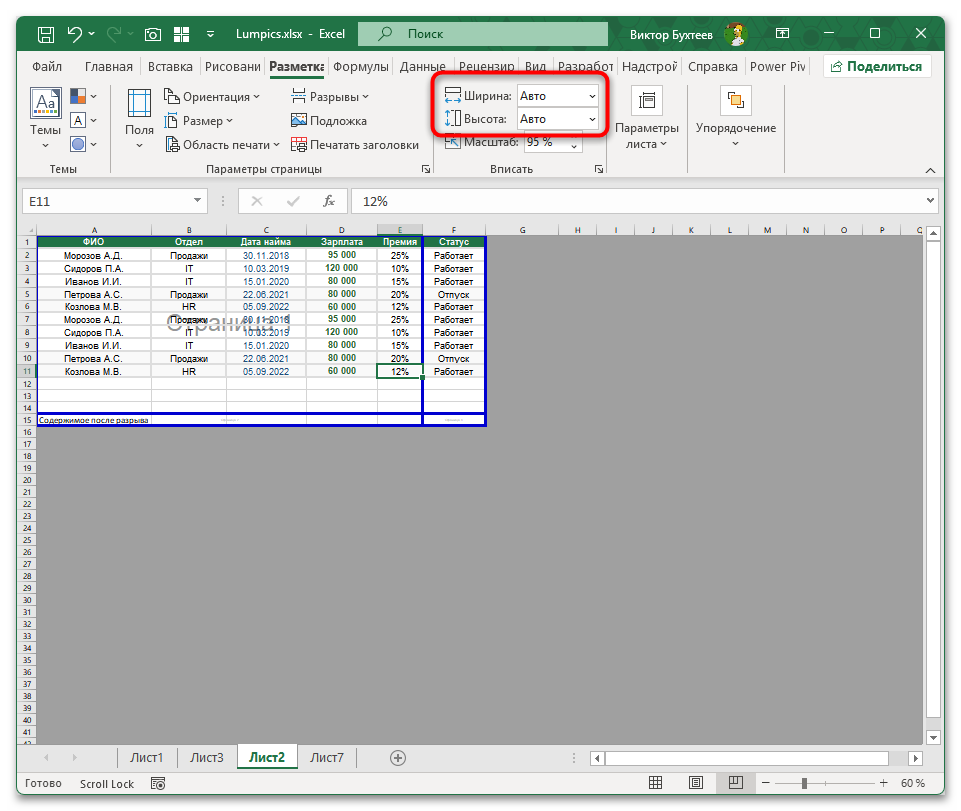Screen dimensions: 961x811
Task: Click Подложка (Background) icon
Action: coord(299,121)
